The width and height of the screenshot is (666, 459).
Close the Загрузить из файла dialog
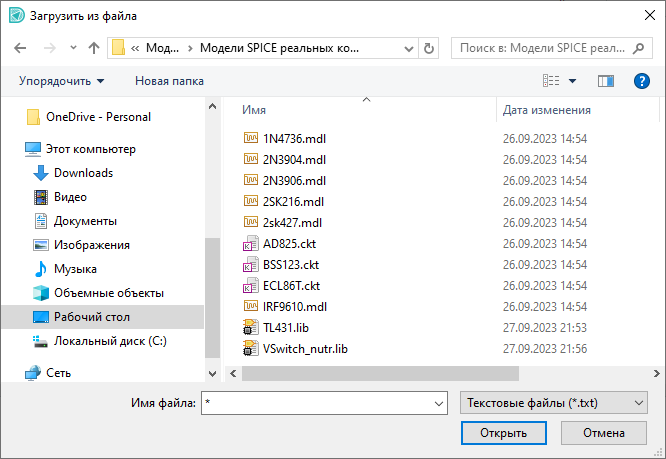point(649,16)
